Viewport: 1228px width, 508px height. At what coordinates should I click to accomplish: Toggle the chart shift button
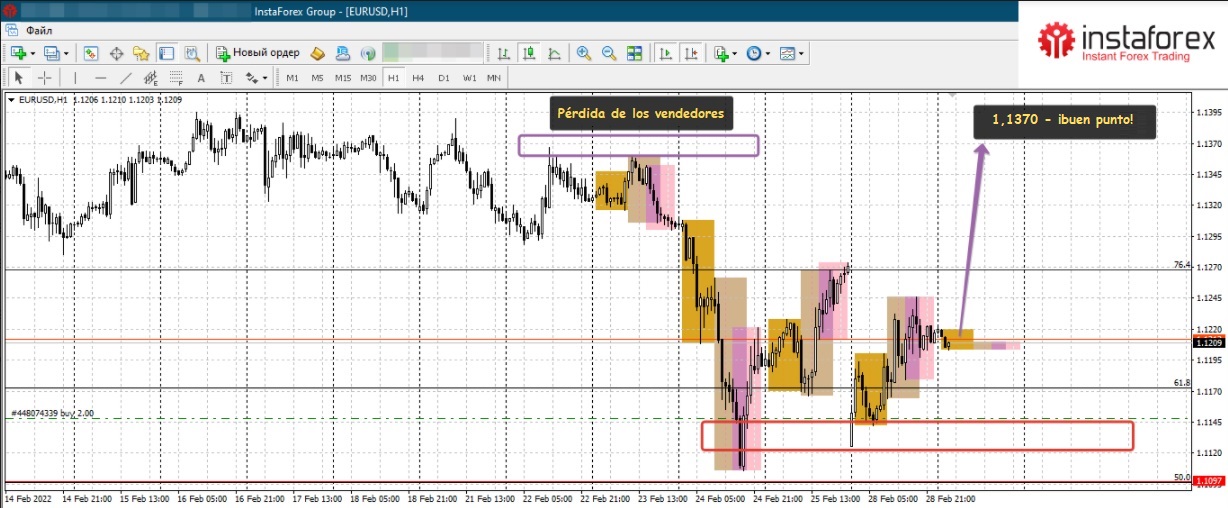pos(688,53)
